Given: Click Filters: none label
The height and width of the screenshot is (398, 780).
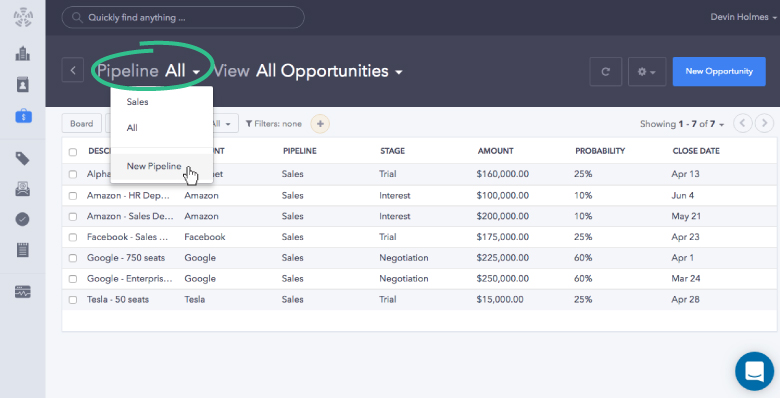Looking at the screenshot, I should tap(278, 124).
